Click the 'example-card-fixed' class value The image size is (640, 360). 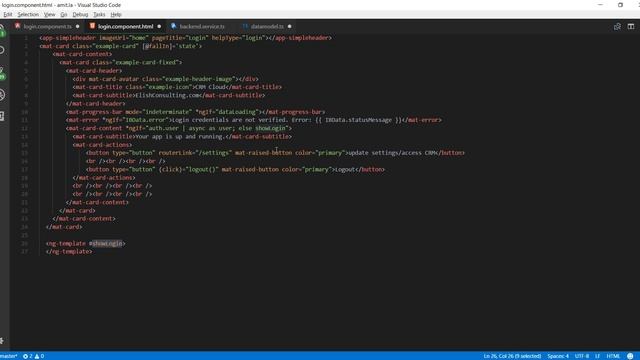(145, 62)
